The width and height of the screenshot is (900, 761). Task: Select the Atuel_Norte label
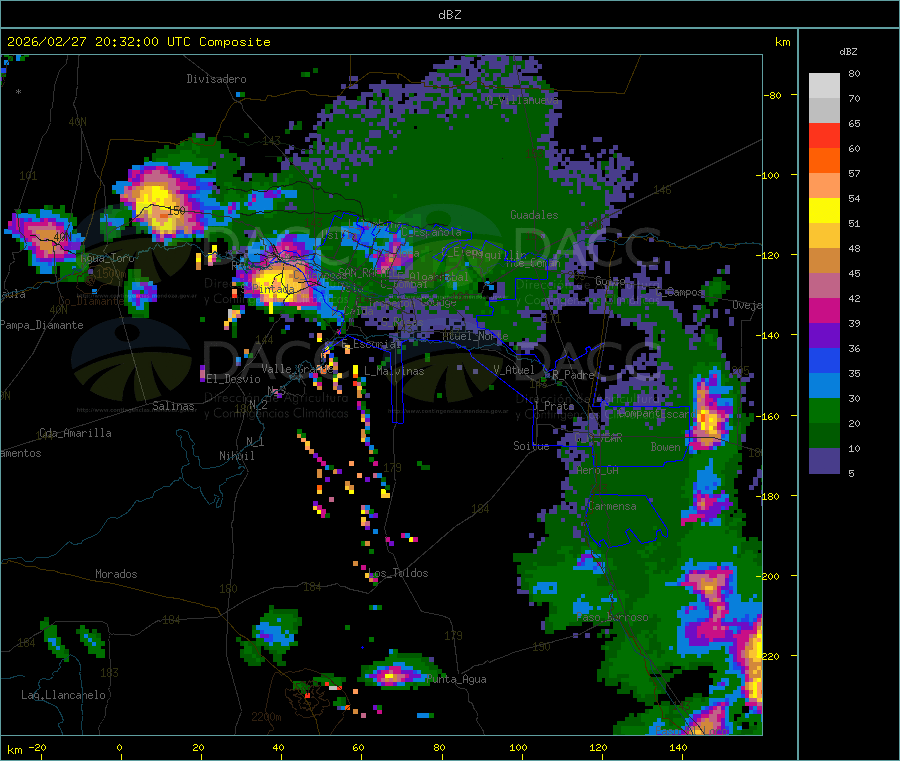pyautogui.click(x=475, y=336)
